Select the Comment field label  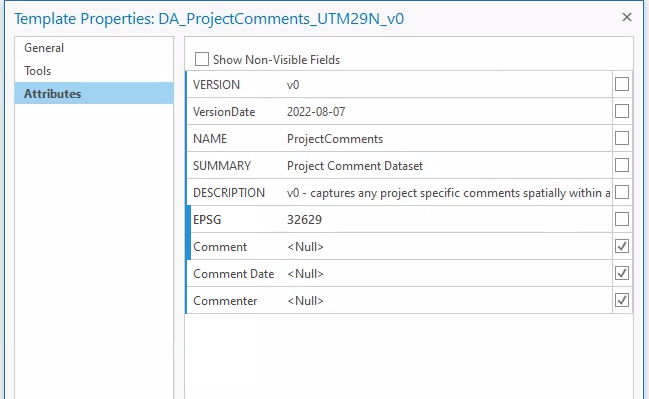220,247
